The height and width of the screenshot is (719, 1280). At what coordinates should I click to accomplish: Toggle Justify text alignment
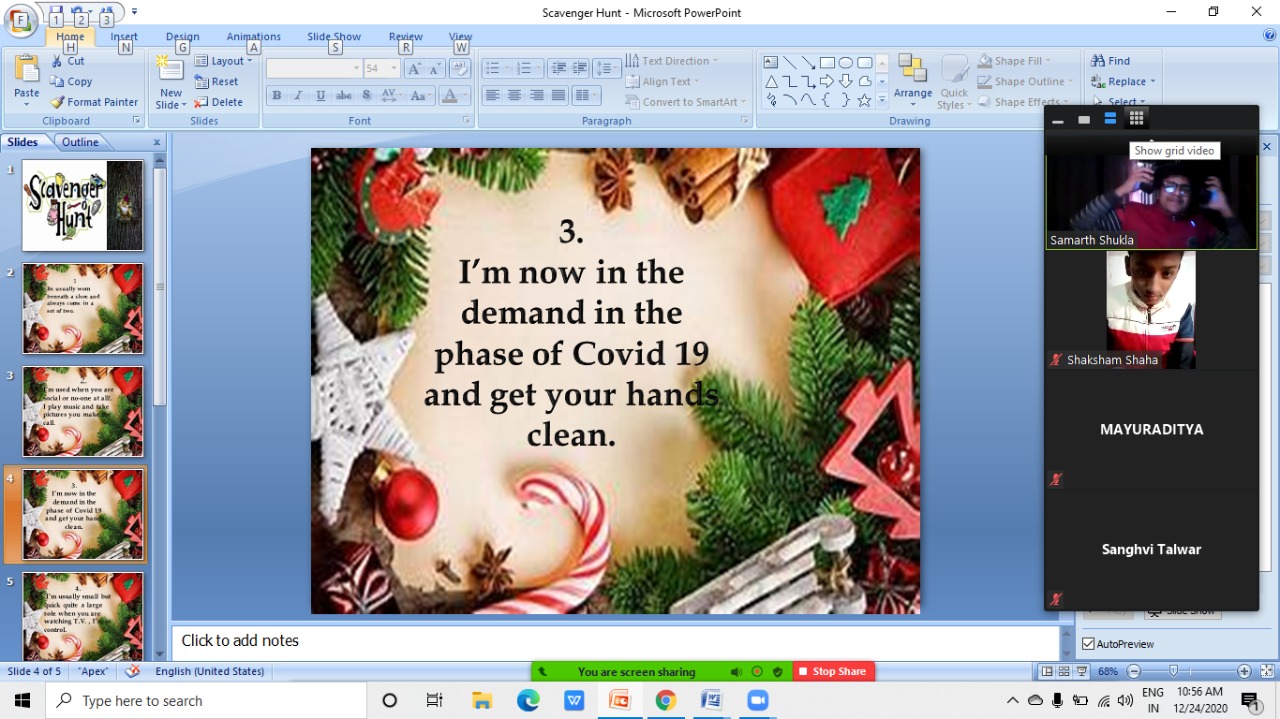[x=558, y=96]
